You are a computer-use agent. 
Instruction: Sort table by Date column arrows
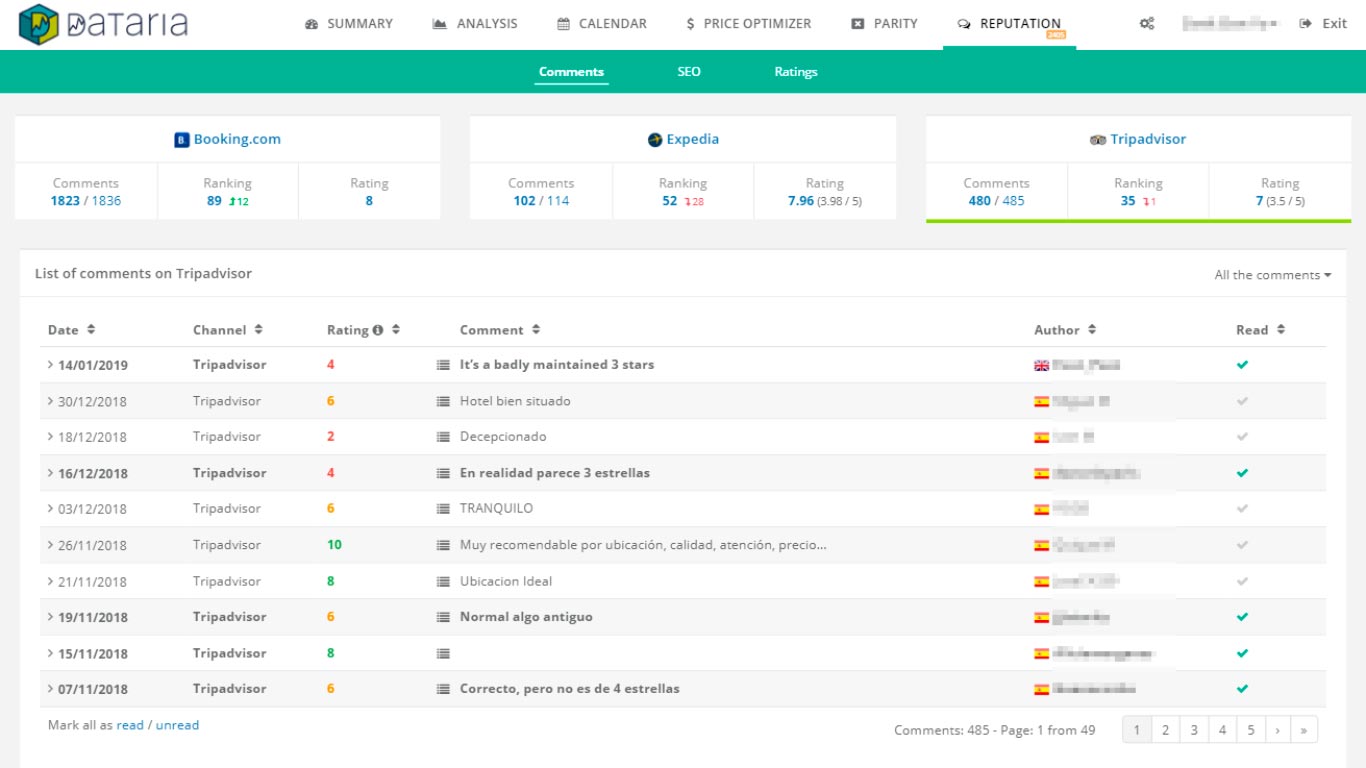pos(91,330)
